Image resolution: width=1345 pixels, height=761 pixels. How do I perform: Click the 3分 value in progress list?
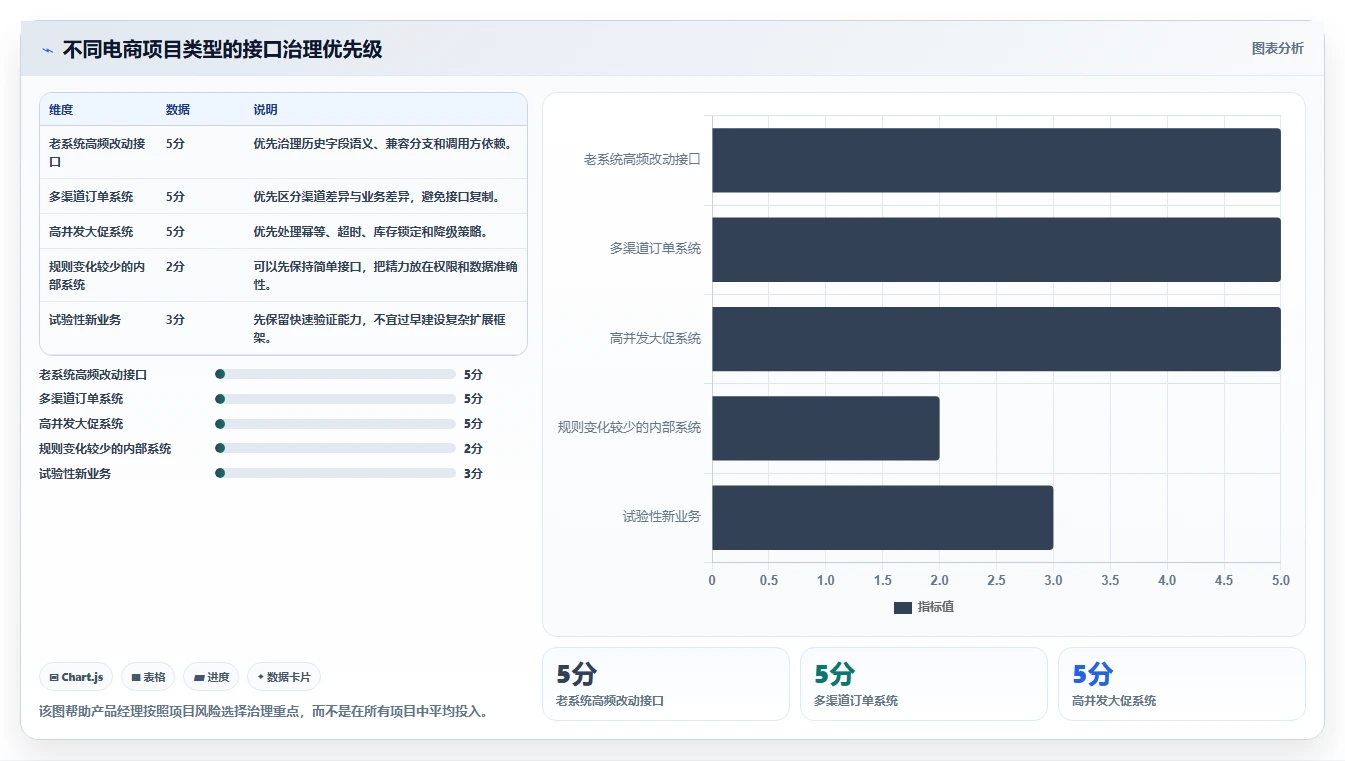tap(473, 474)
